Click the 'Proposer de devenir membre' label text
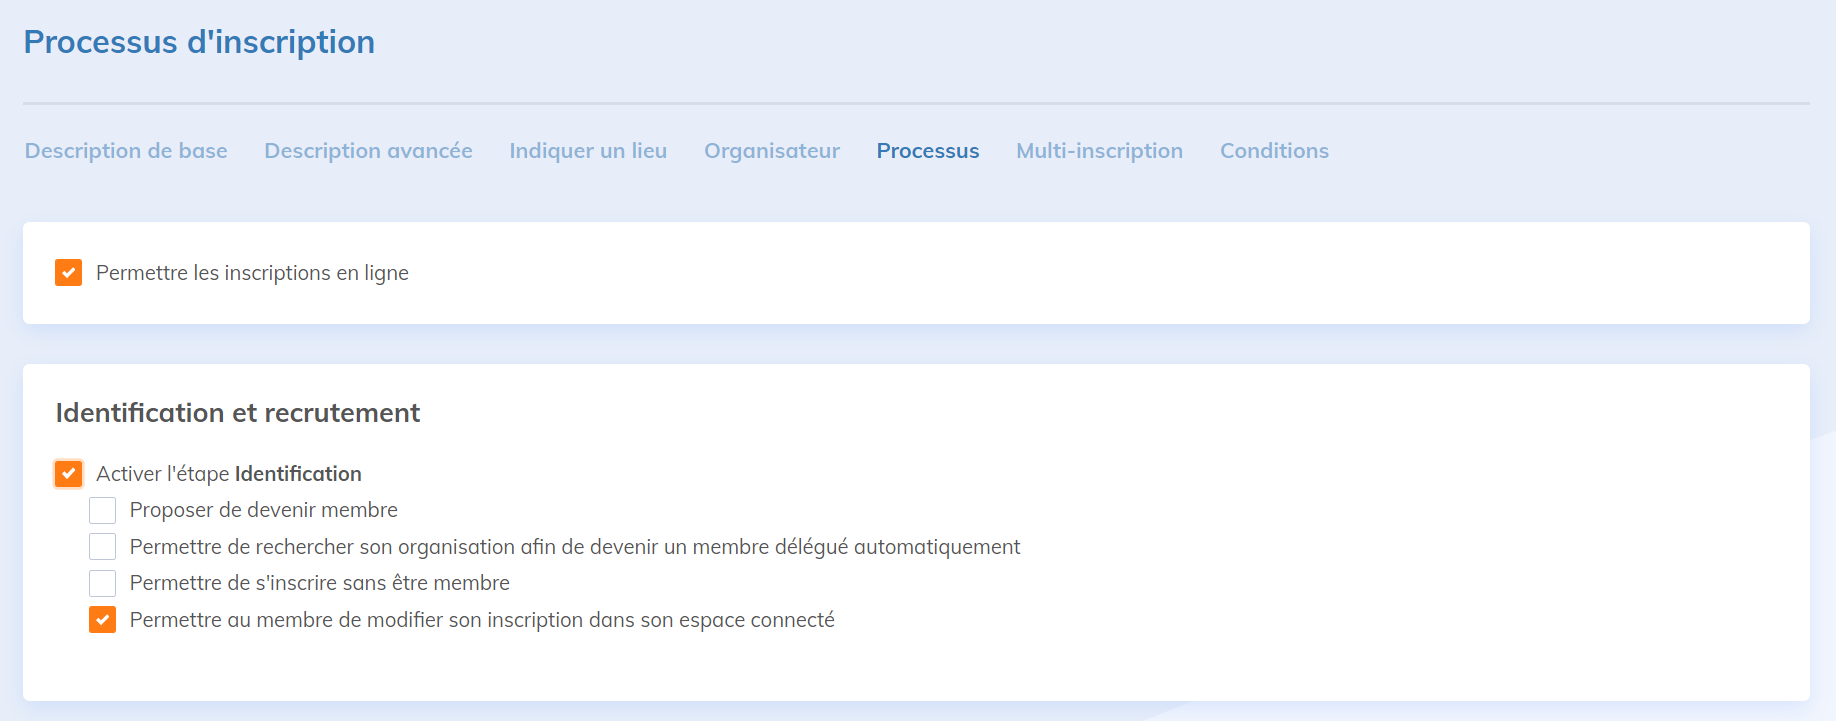 [263, 510]
